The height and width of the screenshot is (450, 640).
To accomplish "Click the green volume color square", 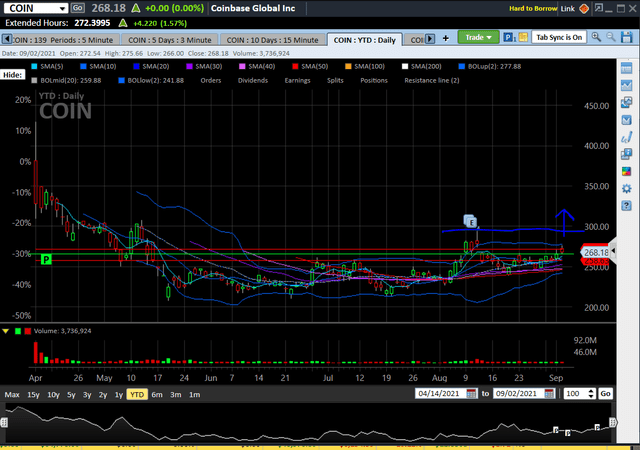I will tap(18, 331).
